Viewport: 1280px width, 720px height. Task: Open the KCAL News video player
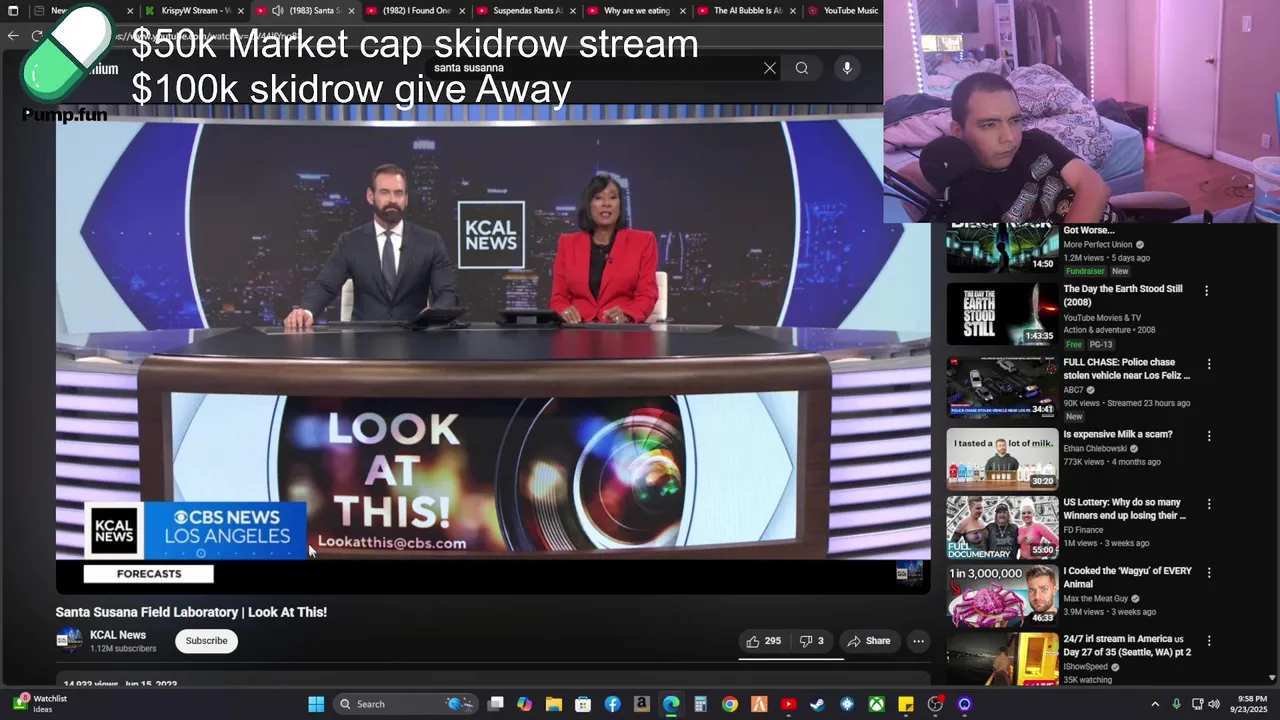tap(493, 348)
